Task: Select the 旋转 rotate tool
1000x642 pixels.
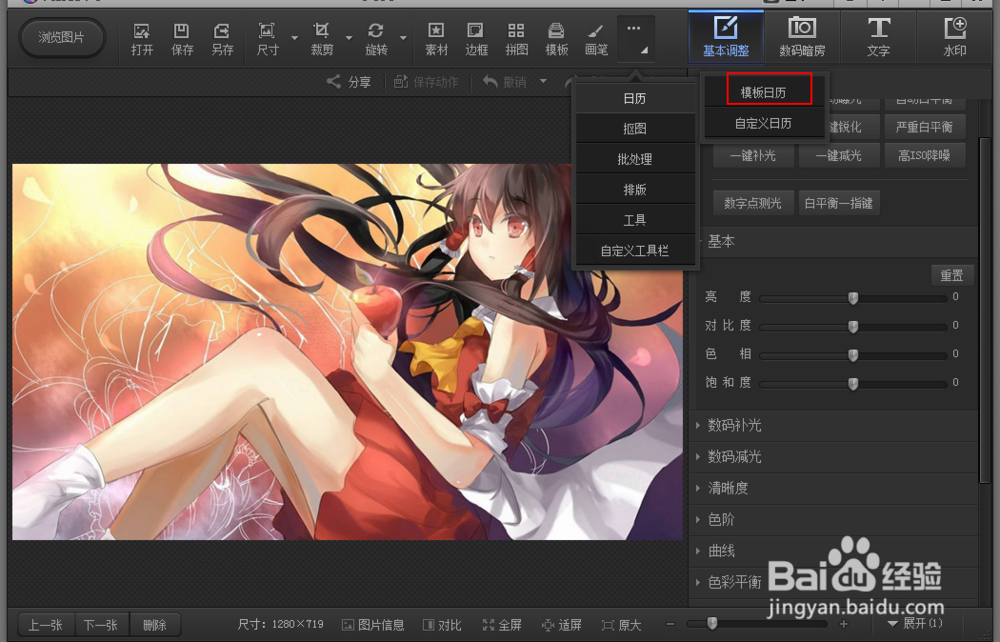Action: pos(376,39)
